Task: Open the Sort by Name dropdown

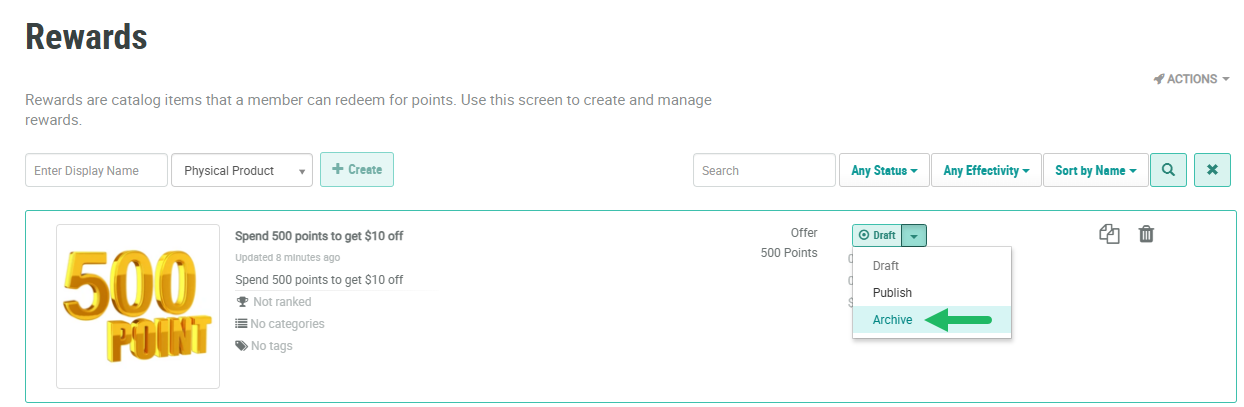Action: [x=1095, y=171]
